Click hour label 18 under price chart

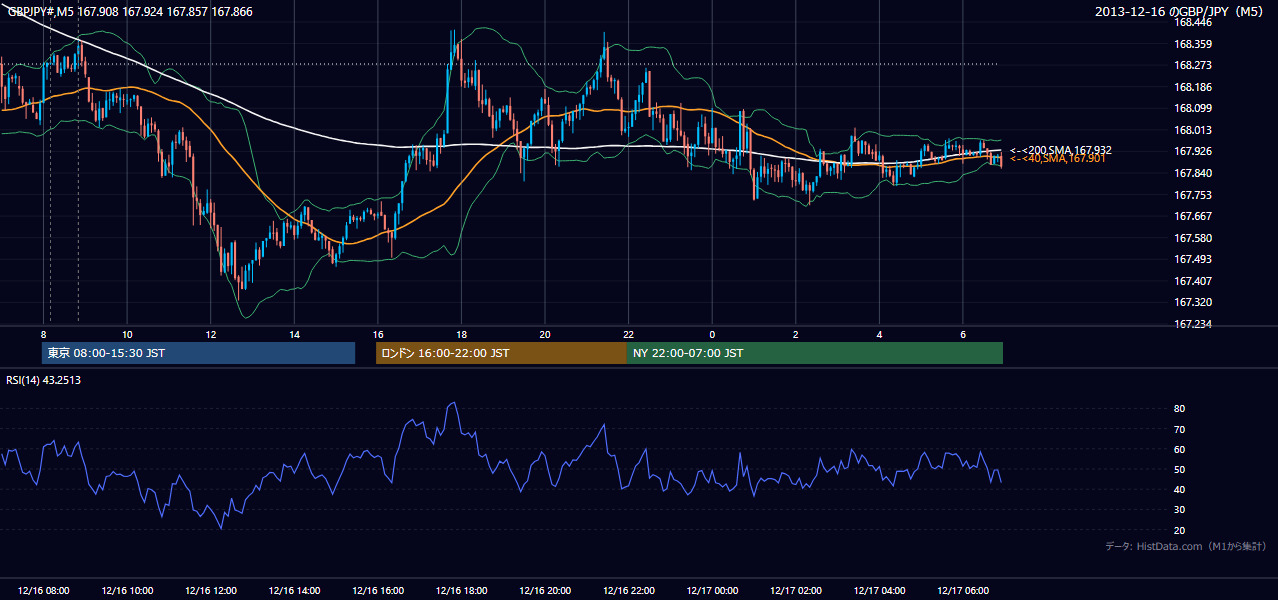(x=461, y=334)
